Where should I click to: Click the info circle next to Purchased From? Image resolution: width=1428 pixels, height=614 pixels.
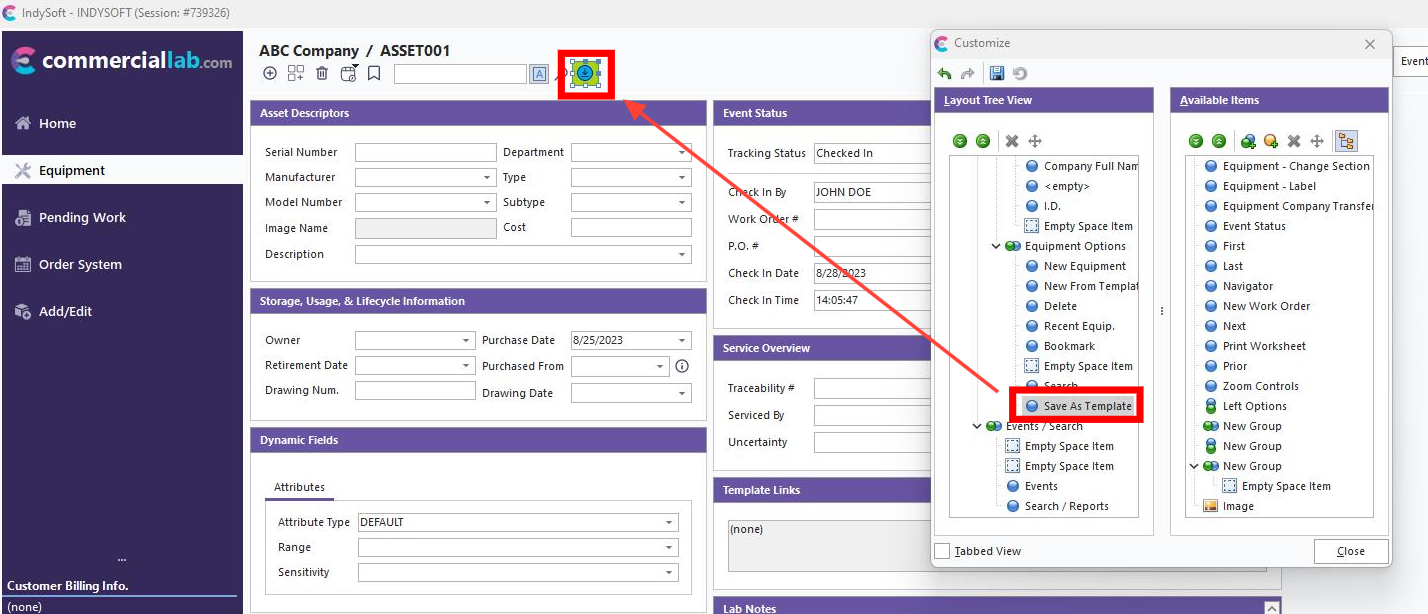(681, 366)
